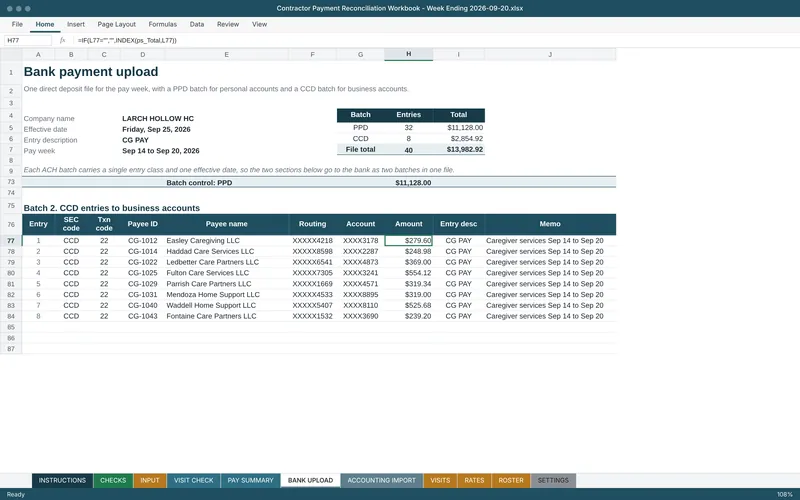Screen dimensions: 800x500
Task: Select payee Haddad Care Services LLC
Action: 227,252
